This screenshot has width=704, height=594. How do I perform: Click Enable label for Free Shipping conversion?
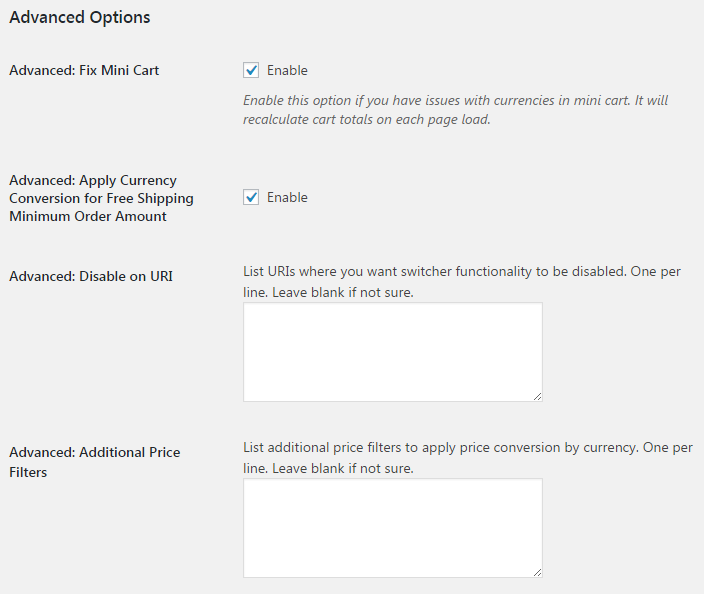point(287,198)
